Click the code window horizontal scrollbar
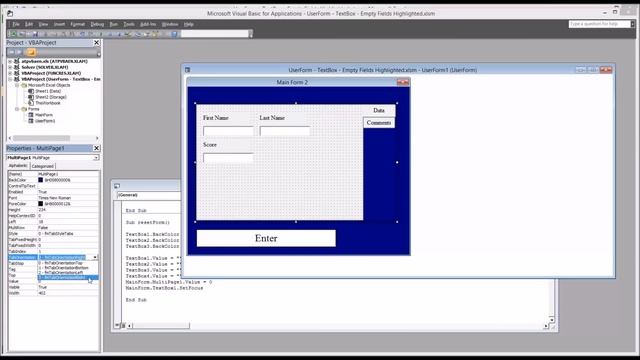Viewport: 640px width, 360px height. (x=338, y=326)
